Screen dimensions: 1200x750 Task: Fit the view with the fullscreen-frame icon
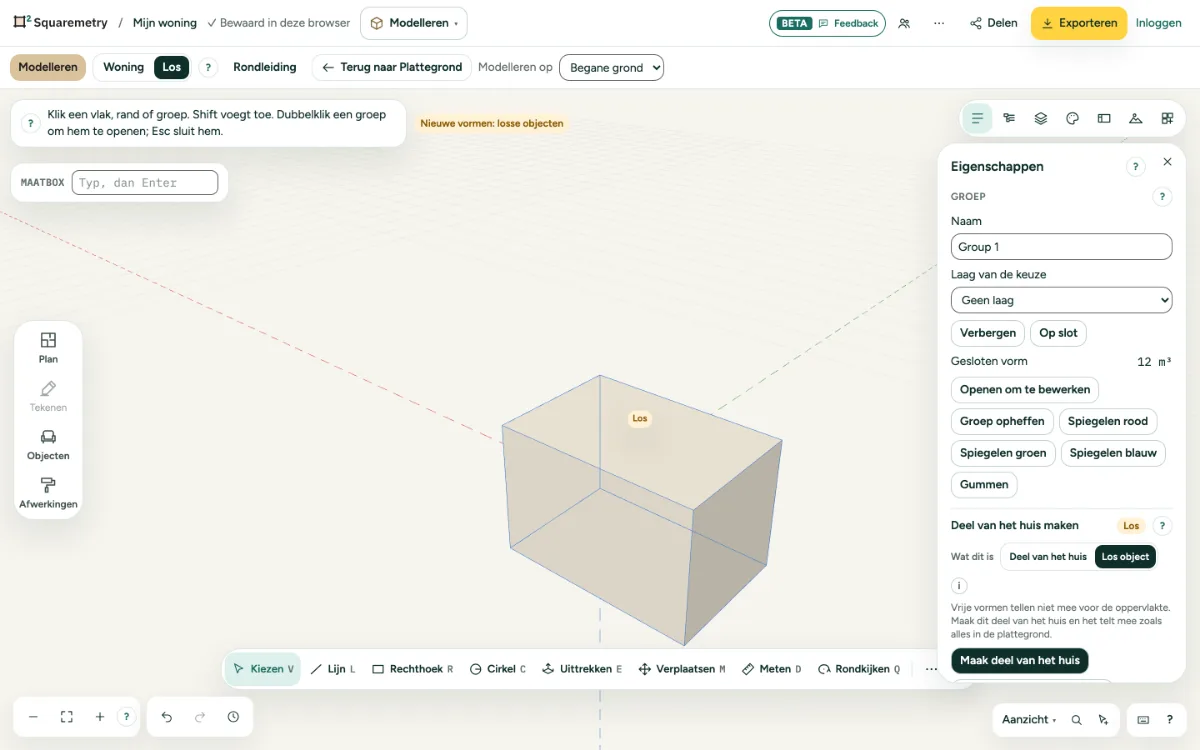point(67,717)
